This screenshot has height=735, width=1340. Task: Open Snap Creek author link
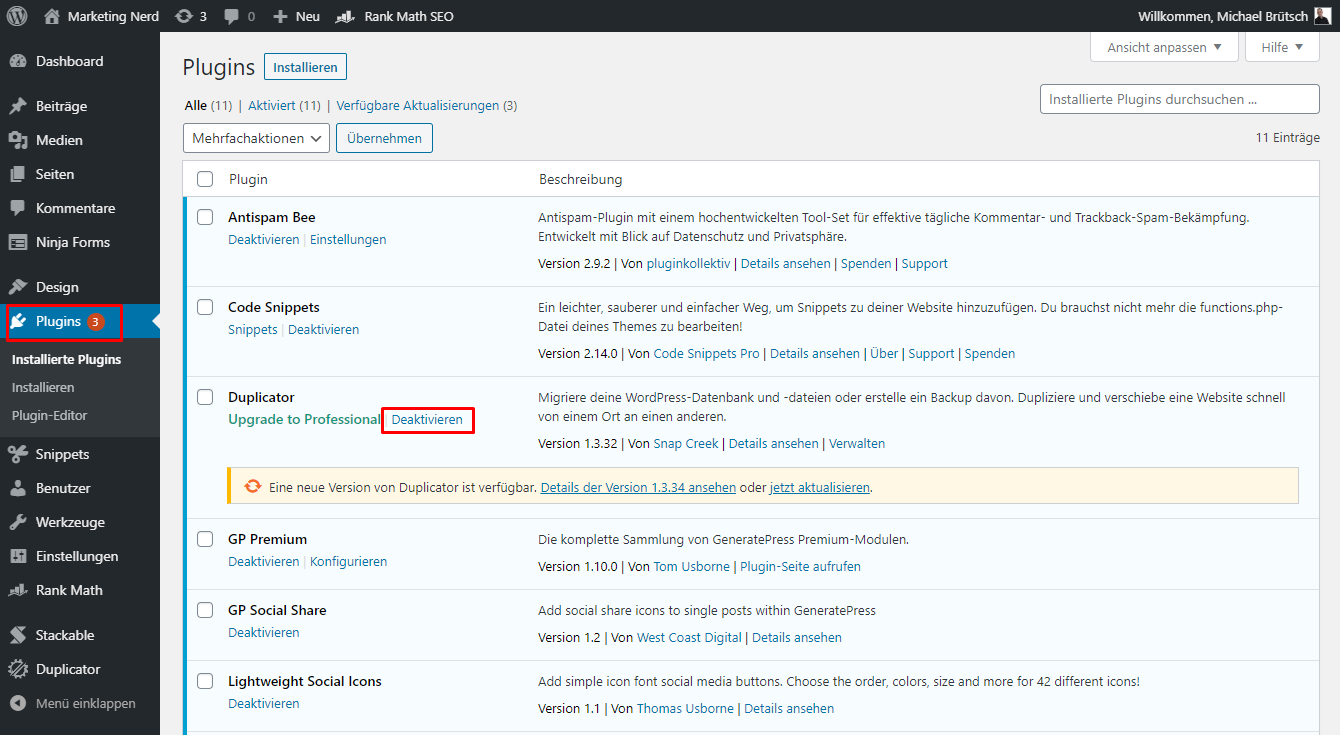pyautogui.click(x=686, y=444)
